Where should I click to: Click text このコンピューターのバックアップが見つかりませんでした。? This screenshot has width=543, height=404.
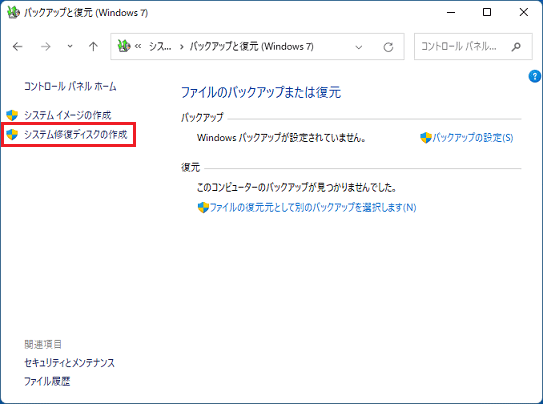(x=296, y=187)
